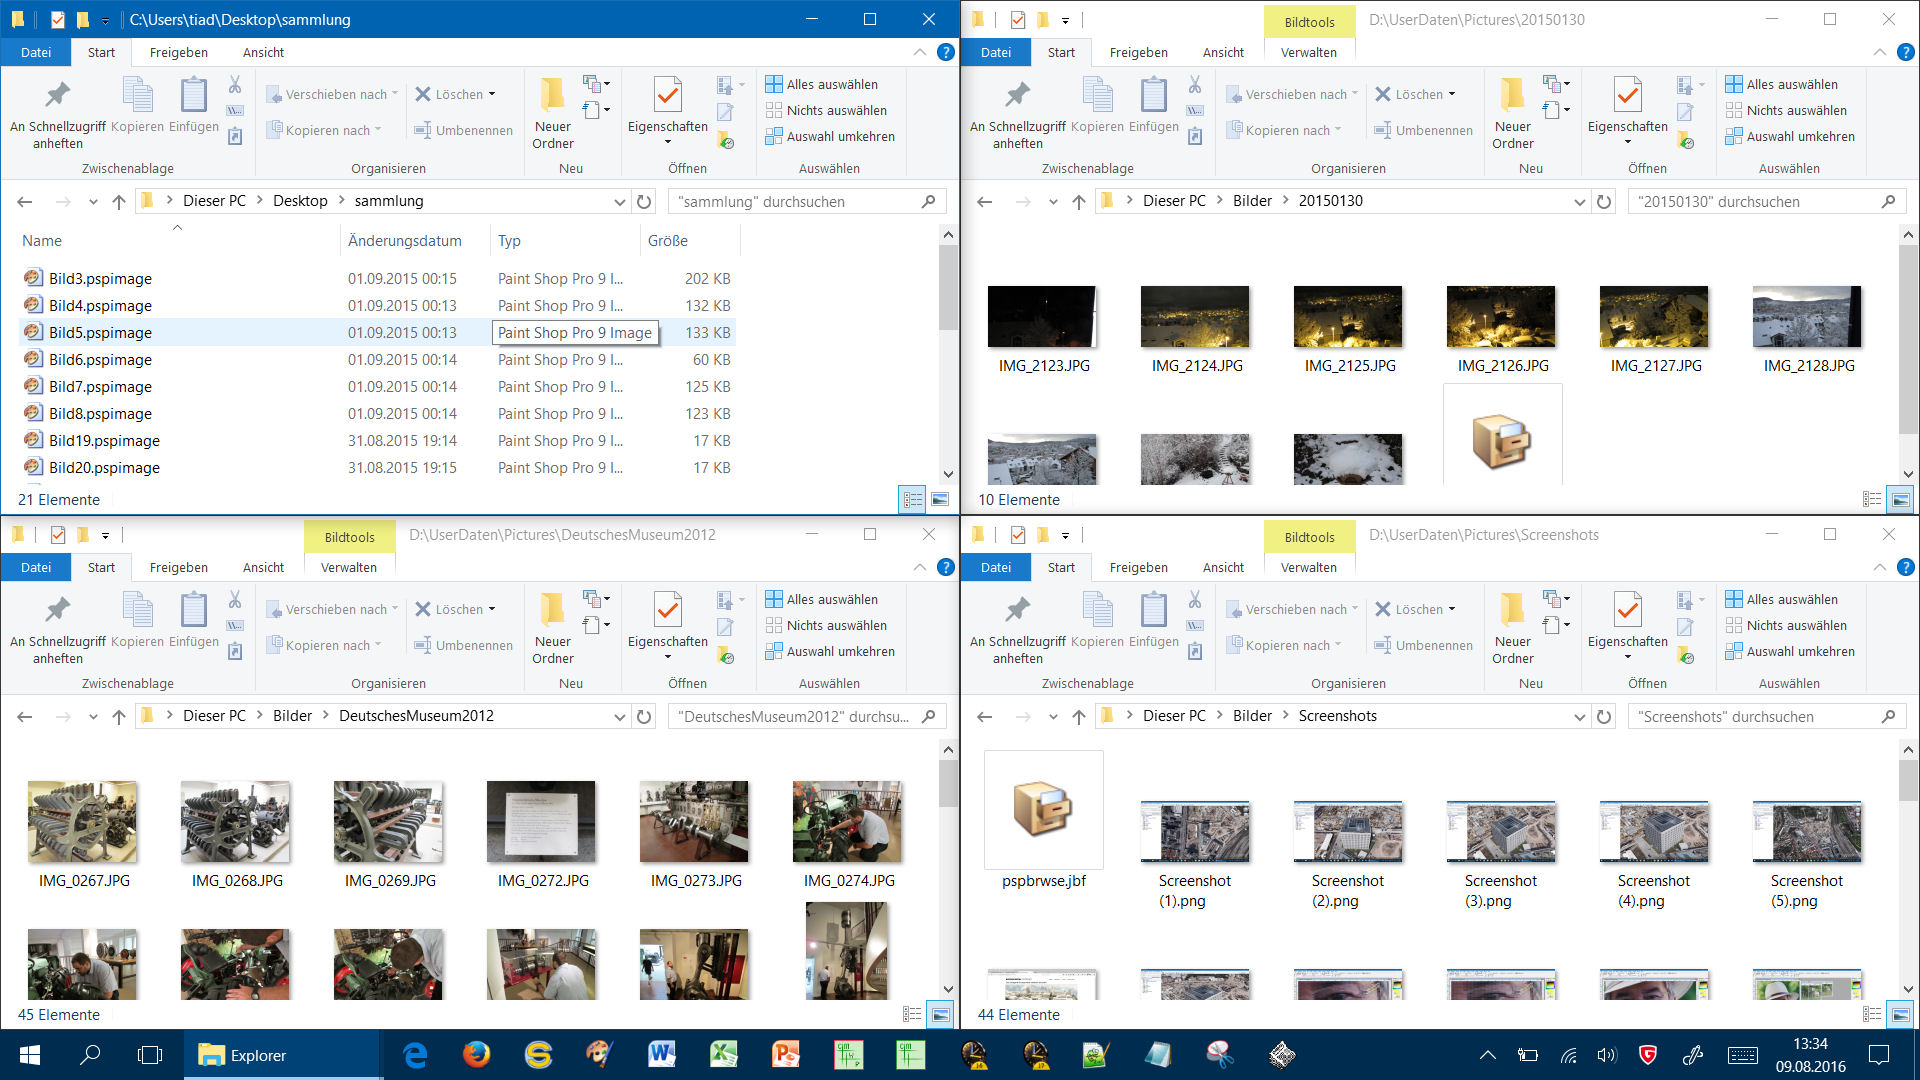This screenshot has height=1080, width=1920.
Task: Collapse the ribbon in 20150130 window
Action: pos(1879,52)
